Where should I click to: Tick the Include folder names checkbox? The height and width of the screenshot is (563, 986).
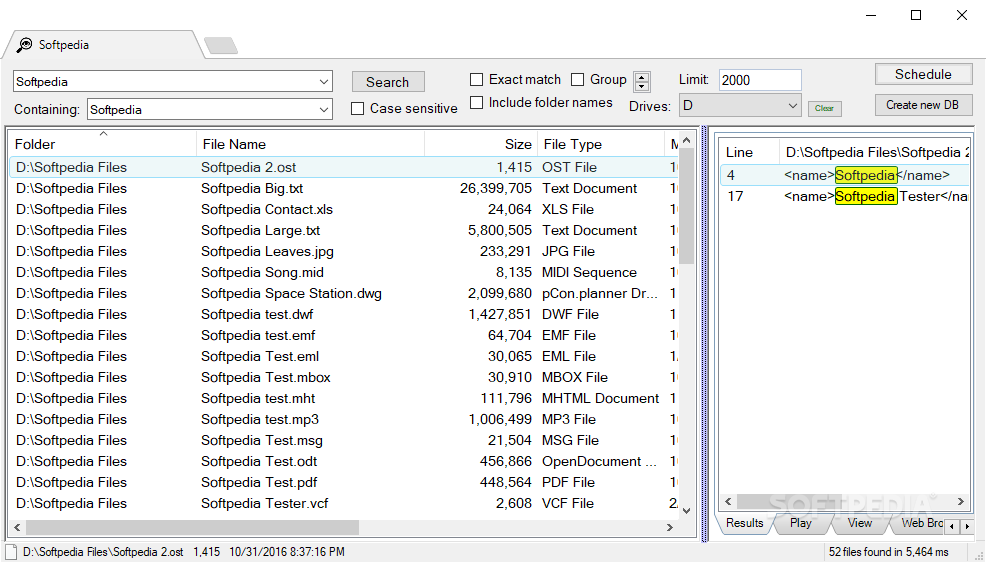click(477, 103)
